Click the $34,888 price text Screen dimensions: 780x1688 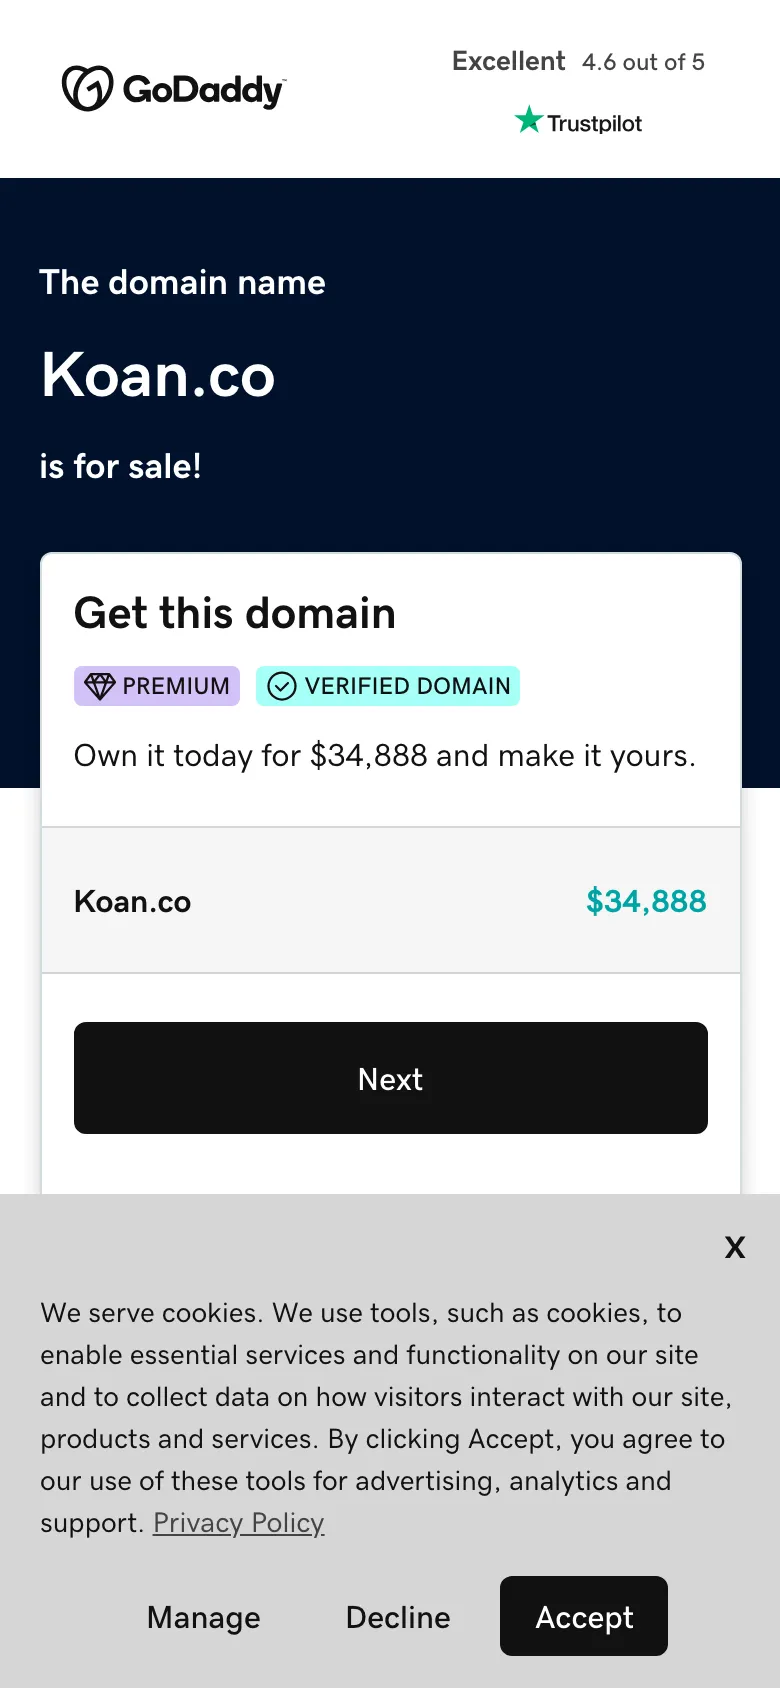click(646, 901)
